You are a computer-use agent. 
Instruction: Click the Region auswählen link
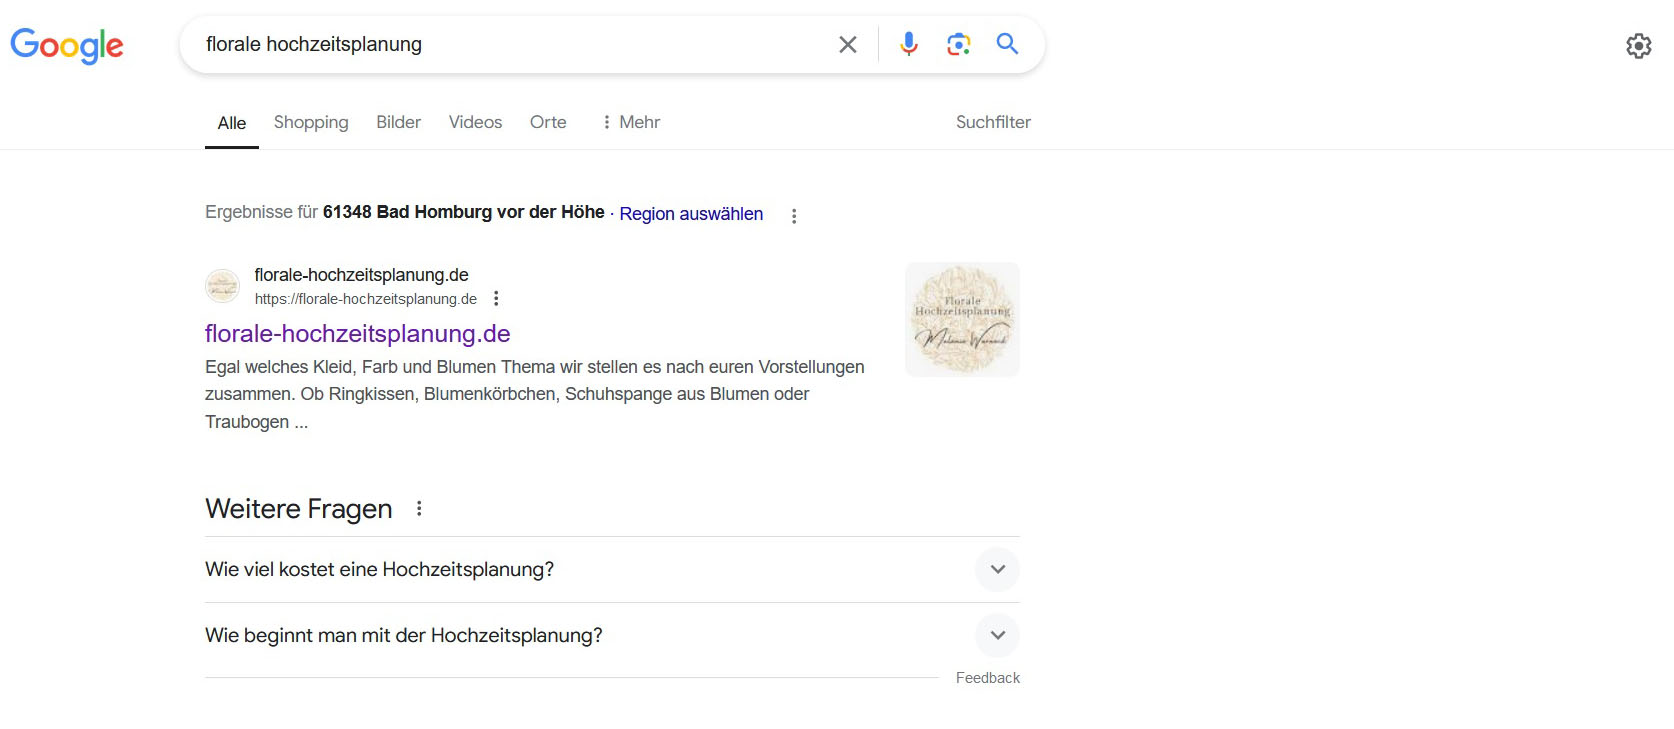click(691, 213)
